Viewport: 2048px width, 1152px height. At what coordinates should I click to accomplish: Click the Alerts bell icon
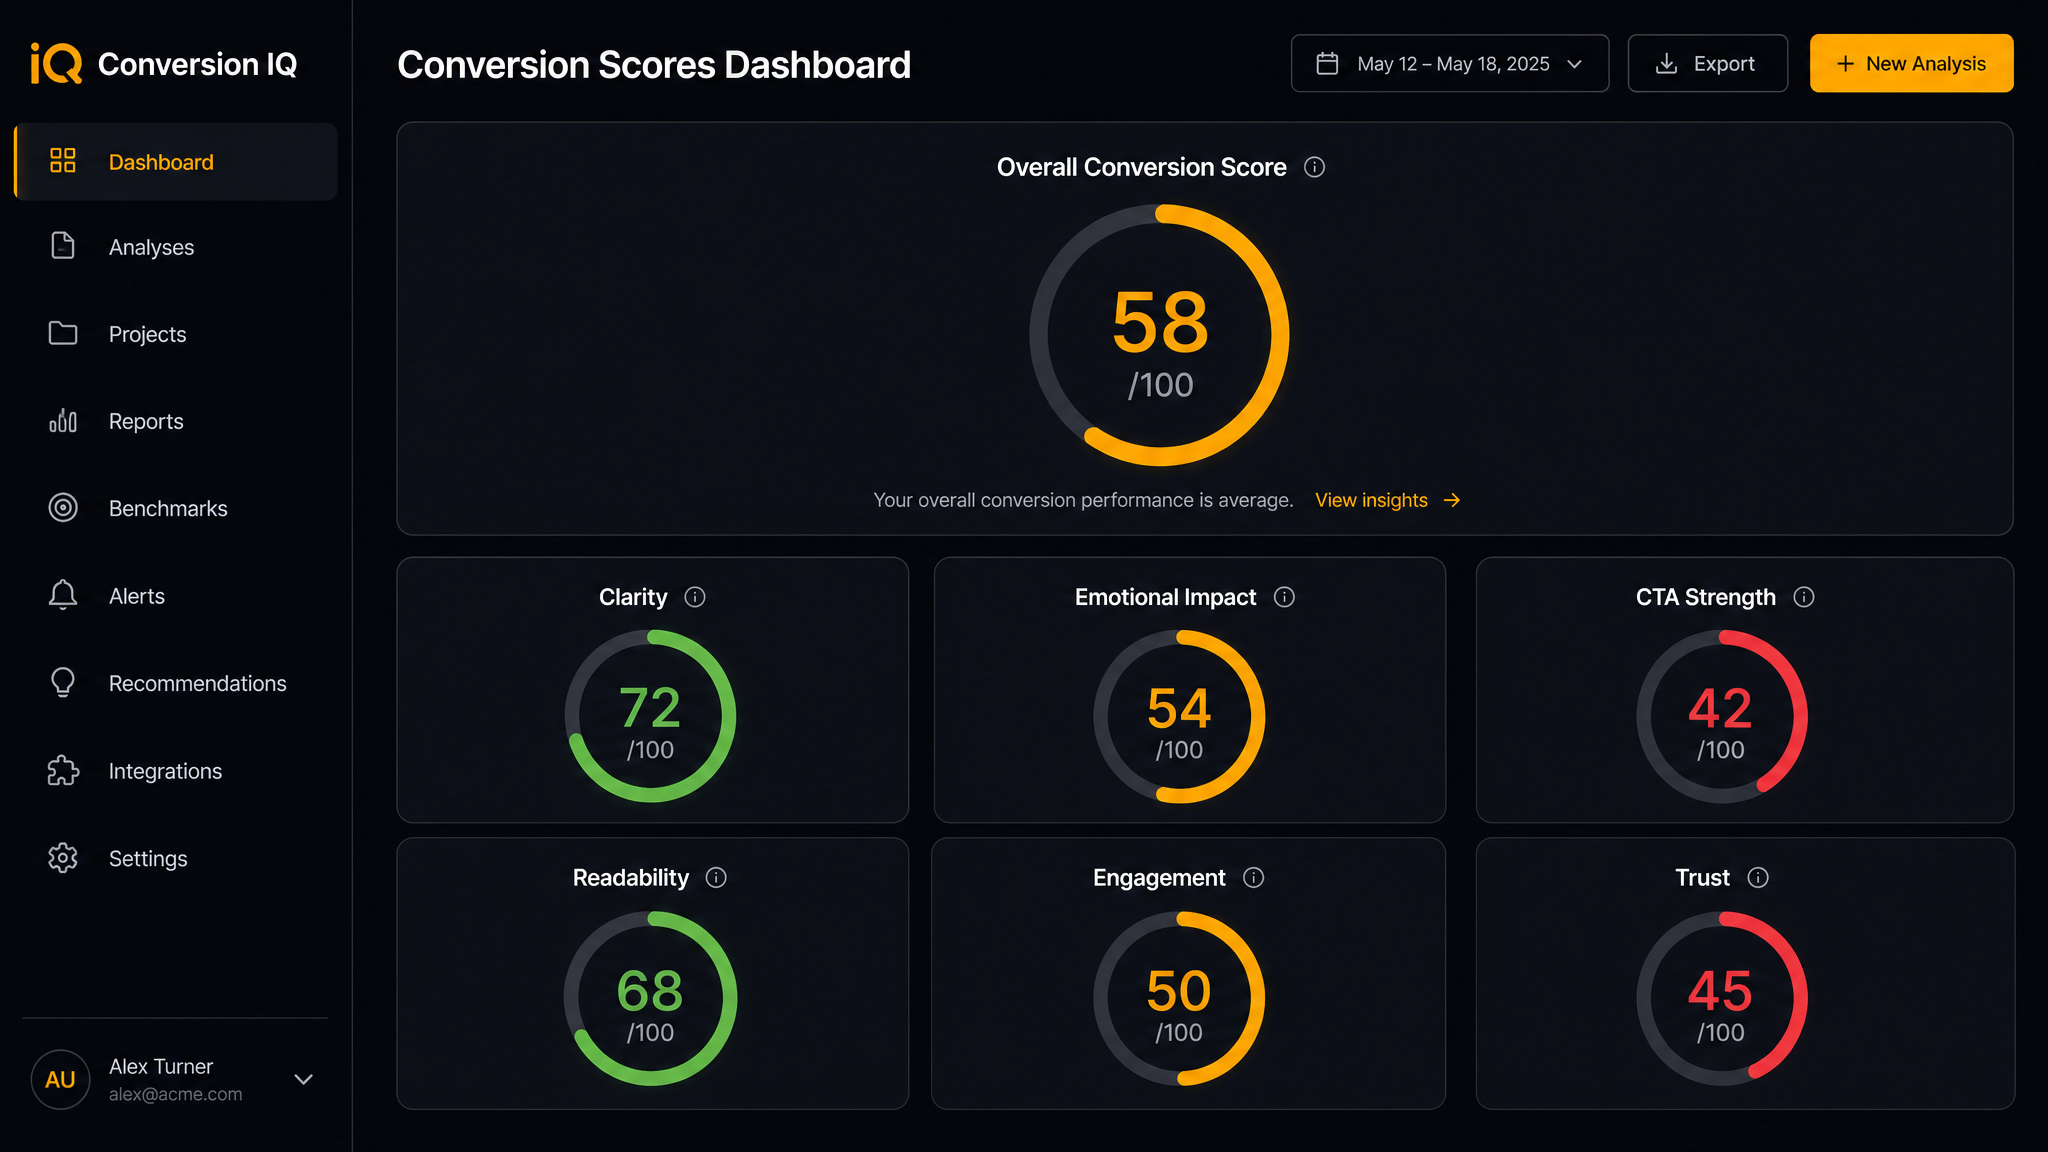pyautogui.click(x=63, y=595)
